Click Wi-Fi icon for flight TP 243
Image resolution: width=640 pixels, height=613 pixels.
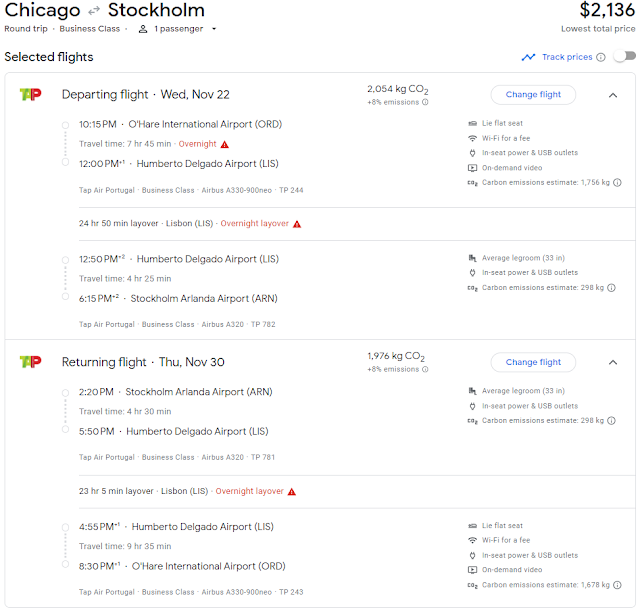pos(472,540)
